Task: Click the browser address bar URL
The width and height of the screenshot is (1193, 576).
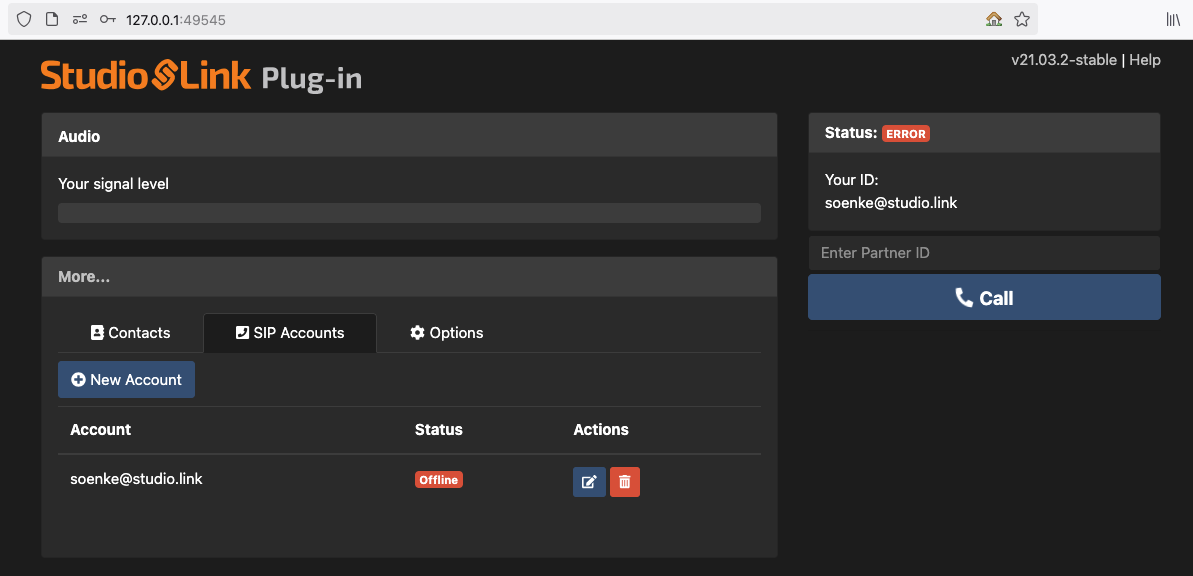Action: (x=176, y=19)
